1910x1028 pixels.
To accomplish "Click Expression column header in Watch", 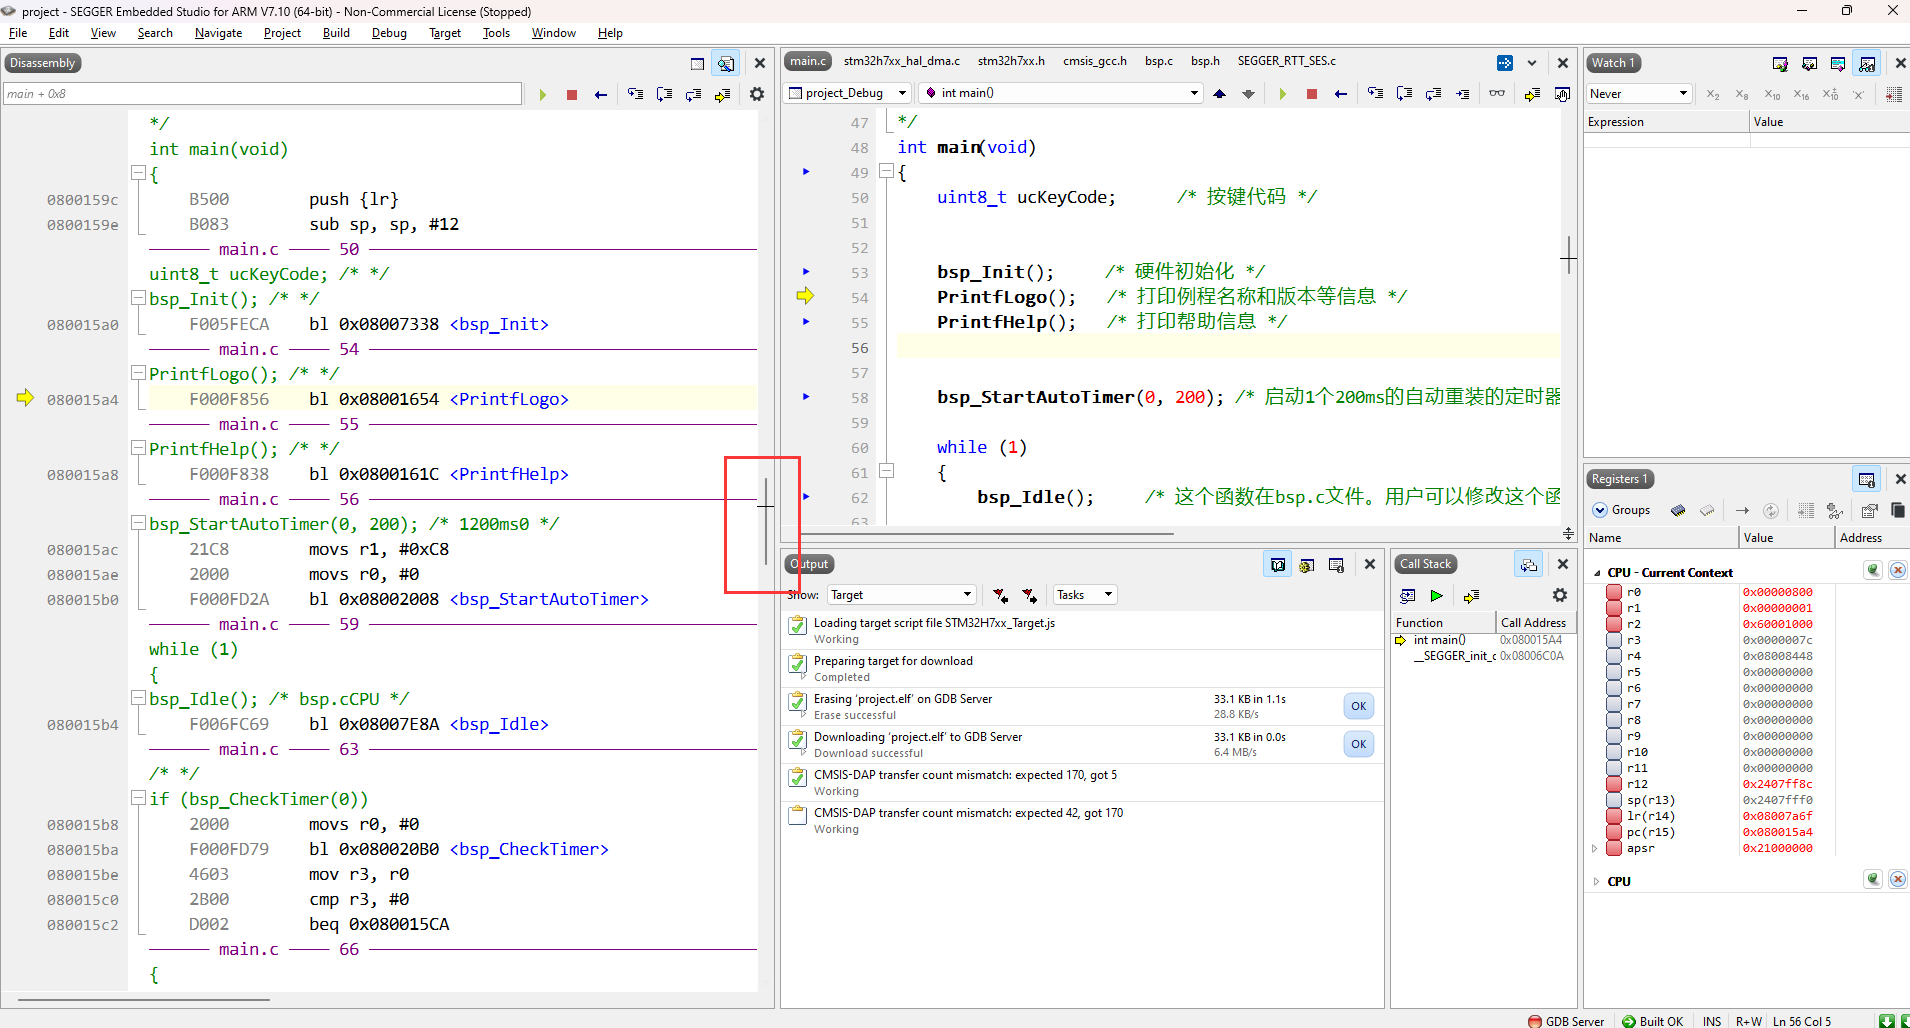I will 1667,122.
